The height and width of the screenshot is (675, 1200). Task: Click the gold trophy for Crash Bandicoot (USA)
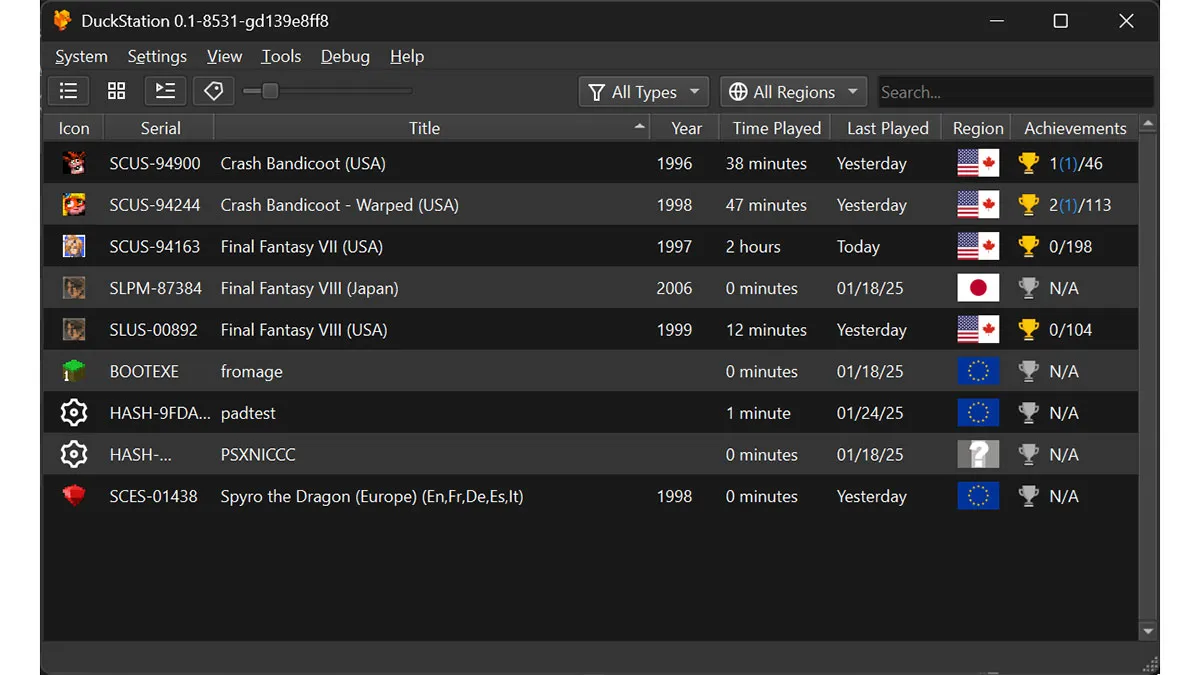pyautogui.click(x=1028, y=163)
